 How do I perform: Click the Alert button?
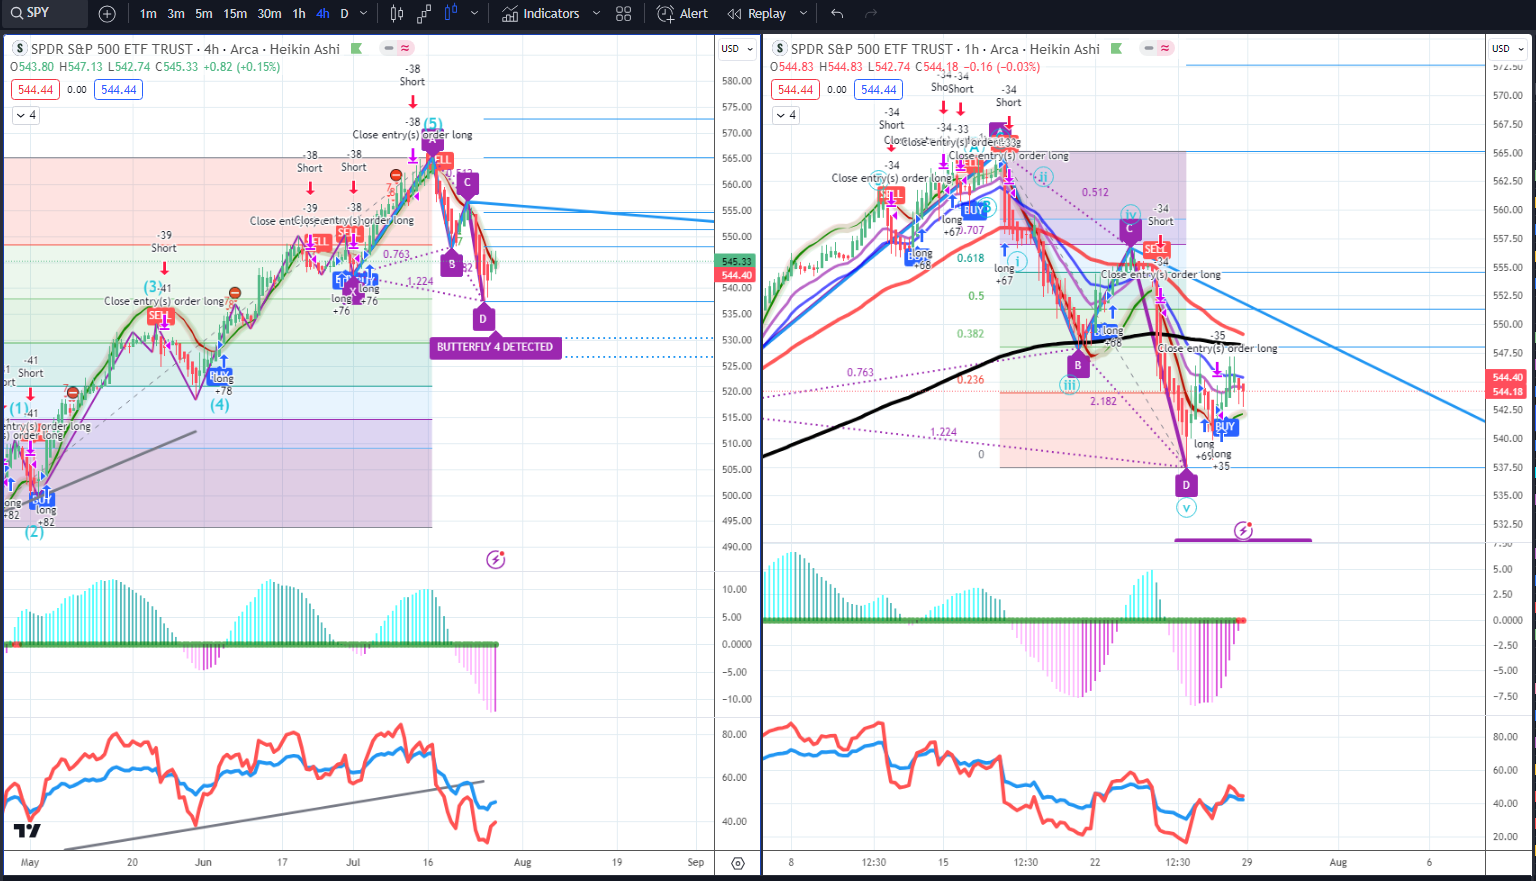coord(682,14)
